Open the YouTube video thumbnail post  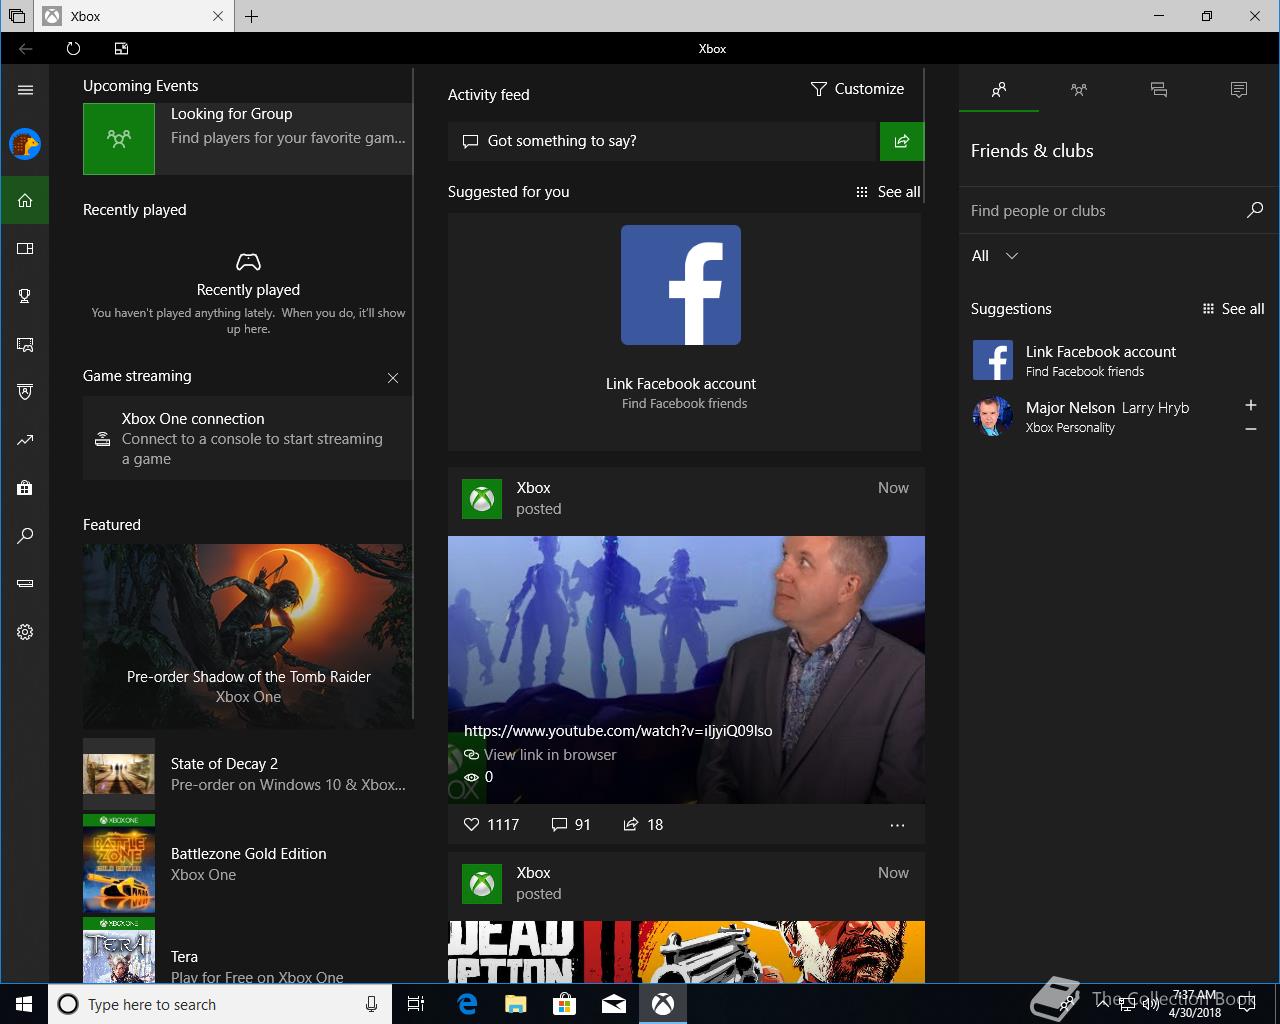click(686, 670)
